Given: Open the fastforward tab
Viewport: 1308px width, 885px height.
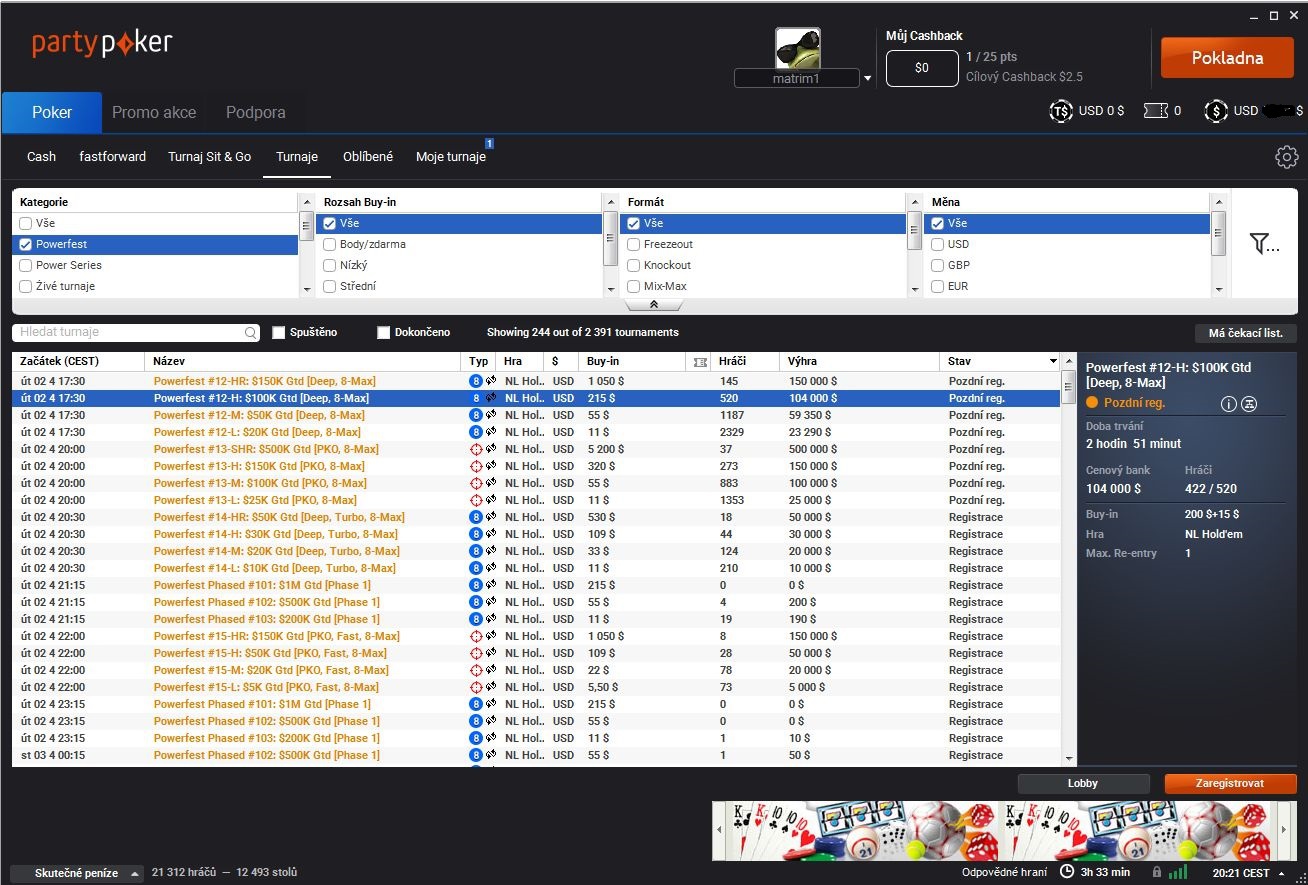Looking at the screenshot, I should click(x=113, y=157).
